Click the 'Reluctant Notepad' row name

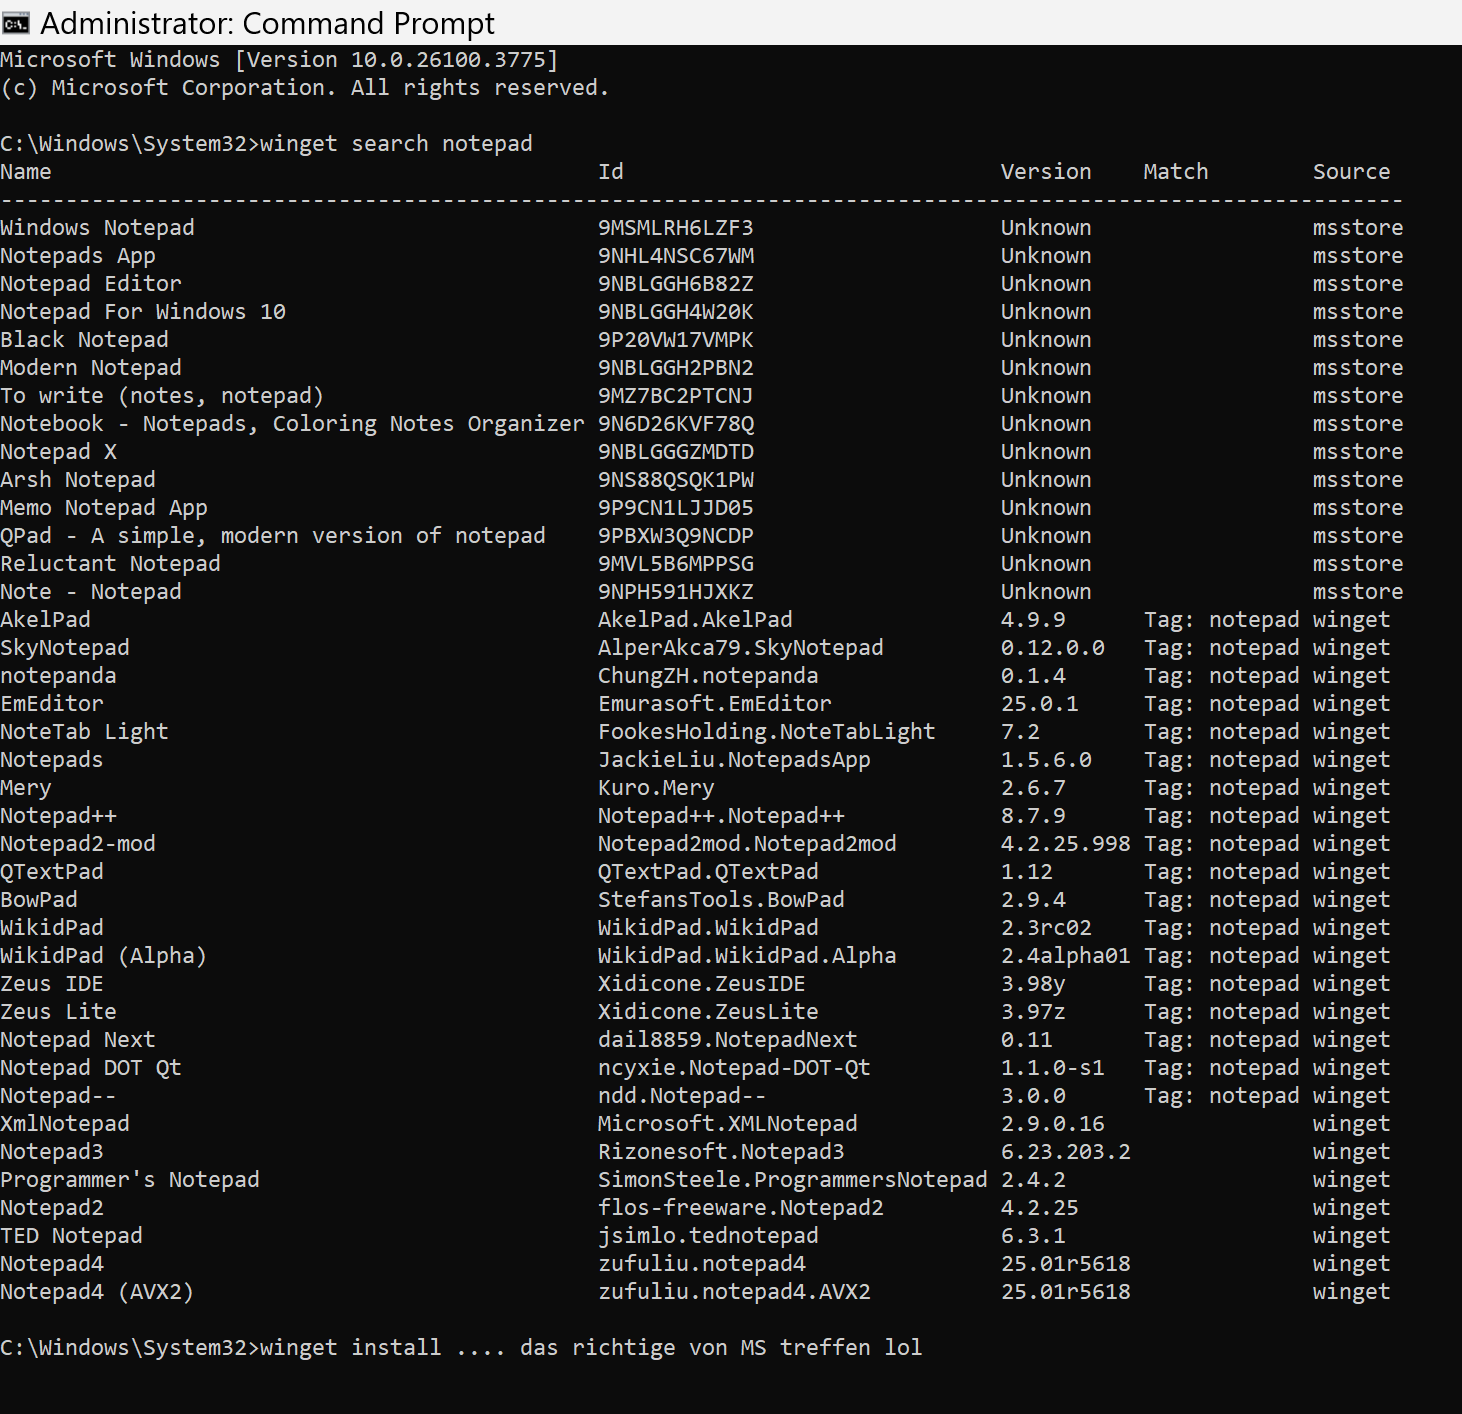coord(110,564)
